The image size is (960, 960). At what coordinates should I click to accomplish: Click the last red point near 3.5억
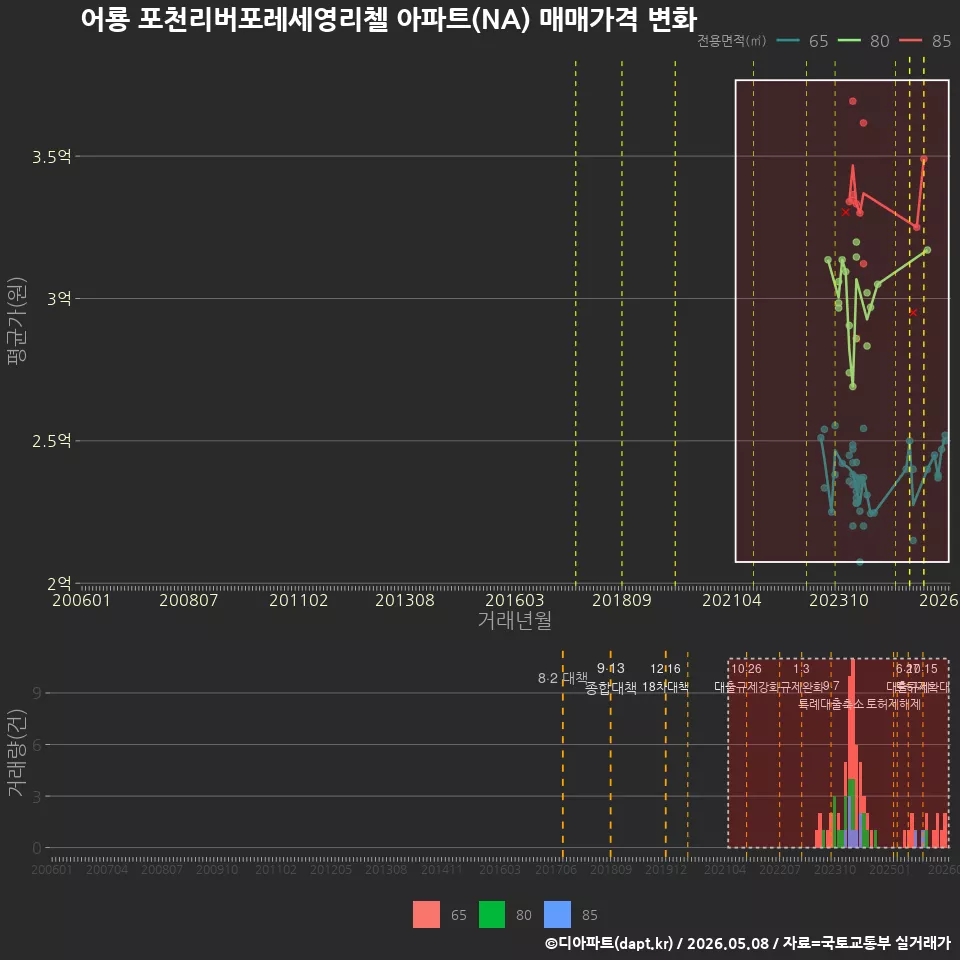pyautogui.click(x=924, y=159)
